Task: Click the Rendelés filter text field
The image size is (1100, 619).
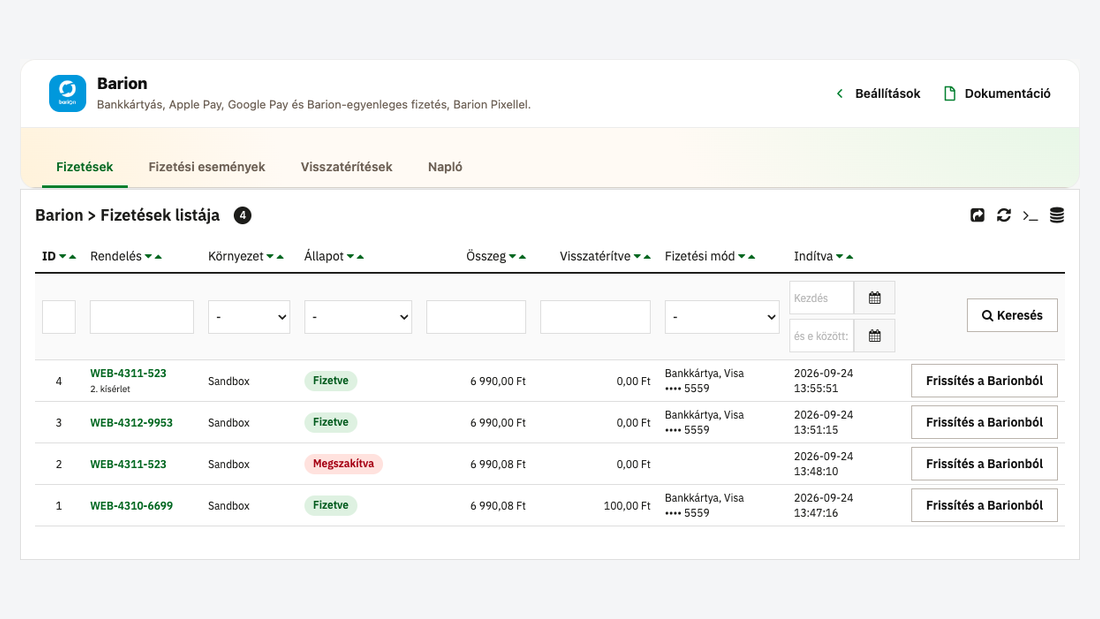Action: click(x=142, y=317)
